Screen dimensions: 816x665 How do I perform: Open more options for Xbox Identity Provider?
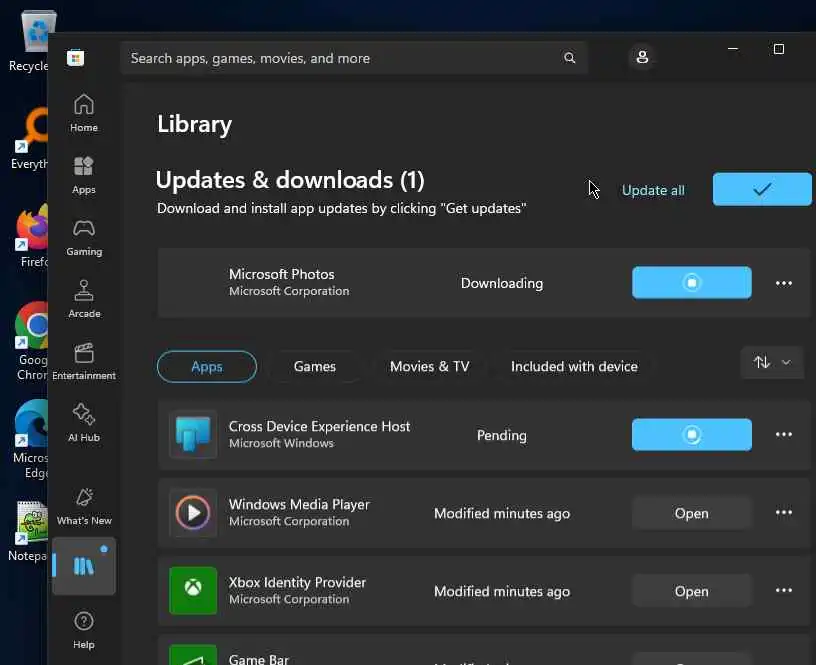784,590
